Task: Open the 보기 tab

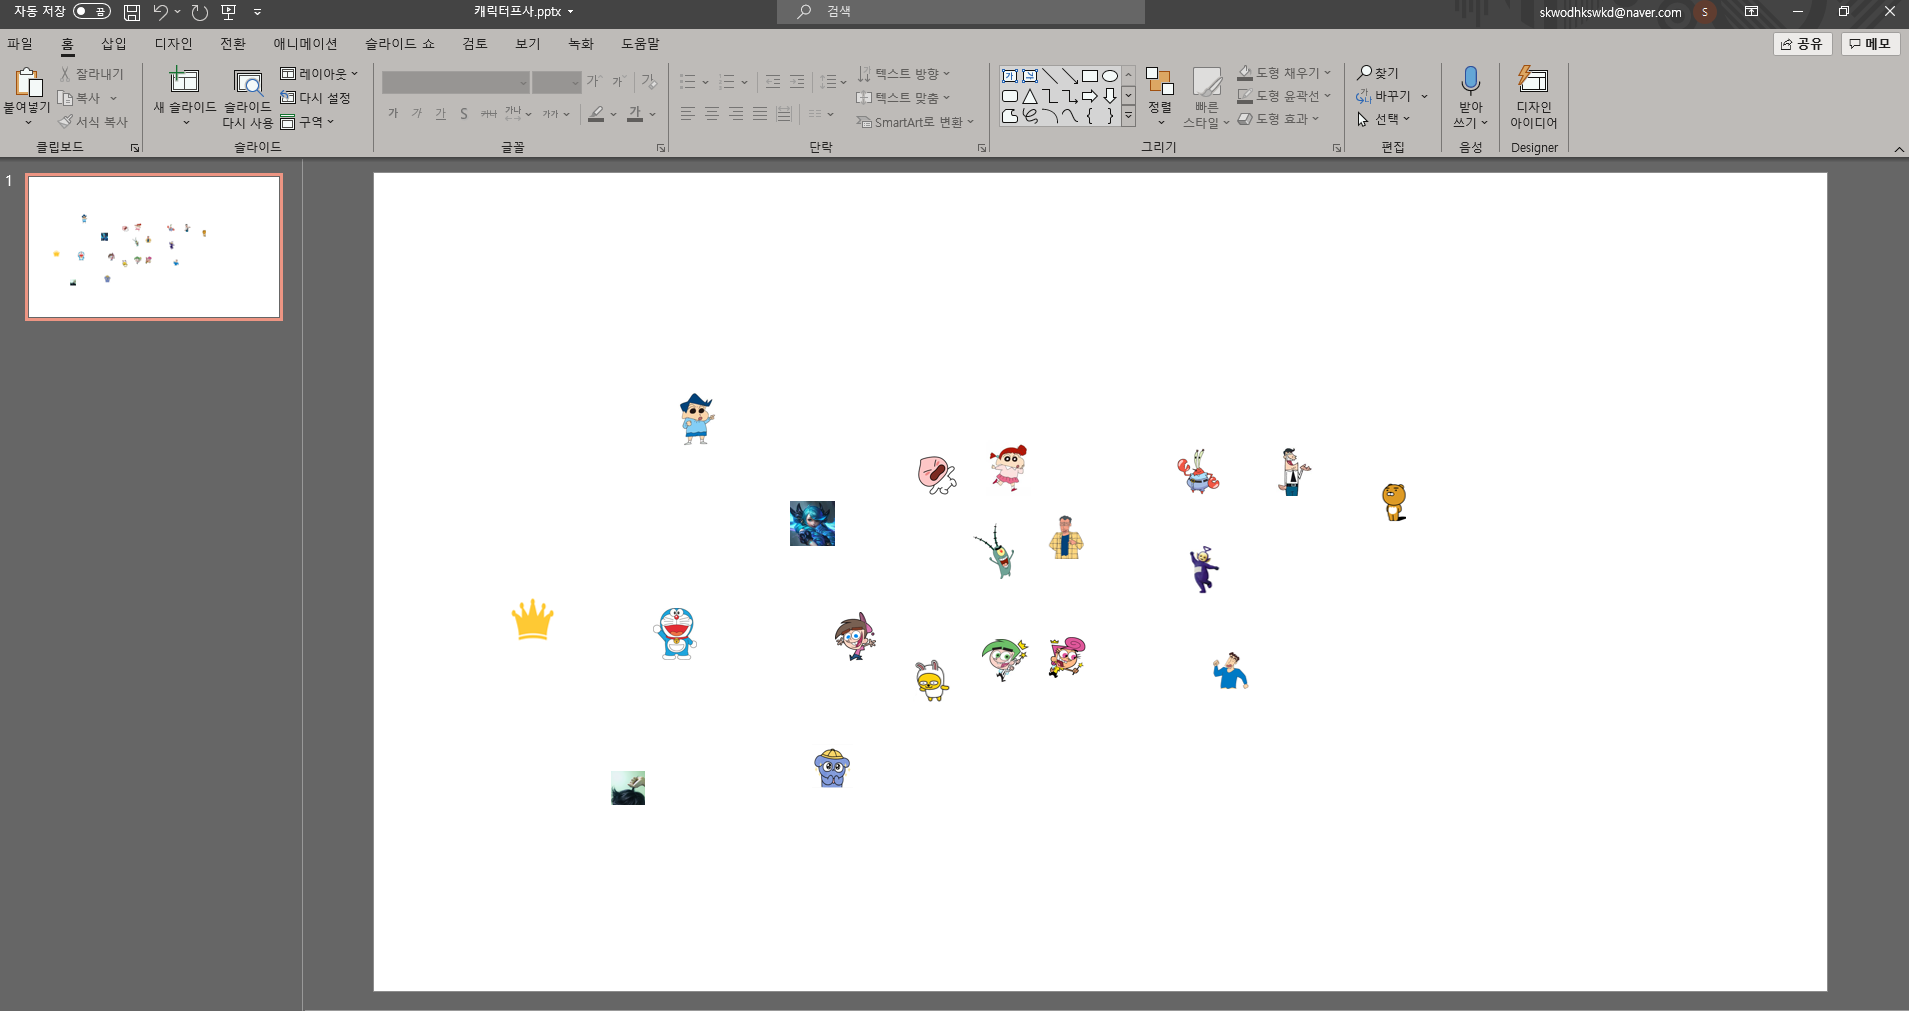Action: pyautogui.click(x=528, y=44)
